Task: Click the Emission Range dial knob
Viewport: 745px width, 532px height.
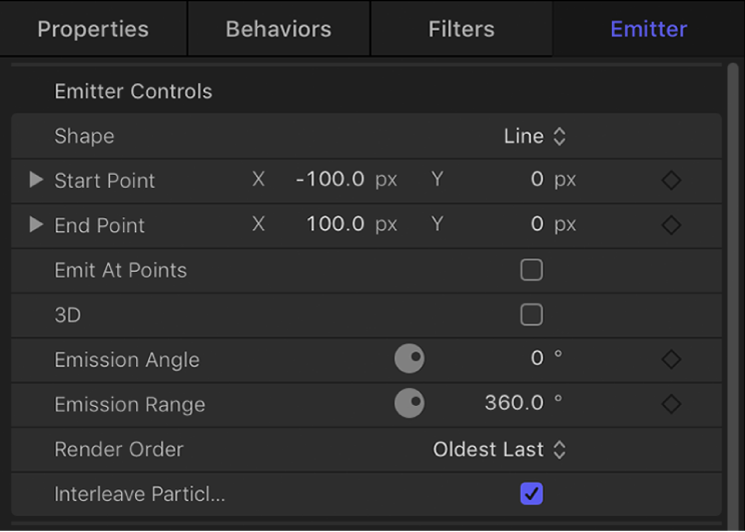Action: pyautogui.click(x=409, y=404)
